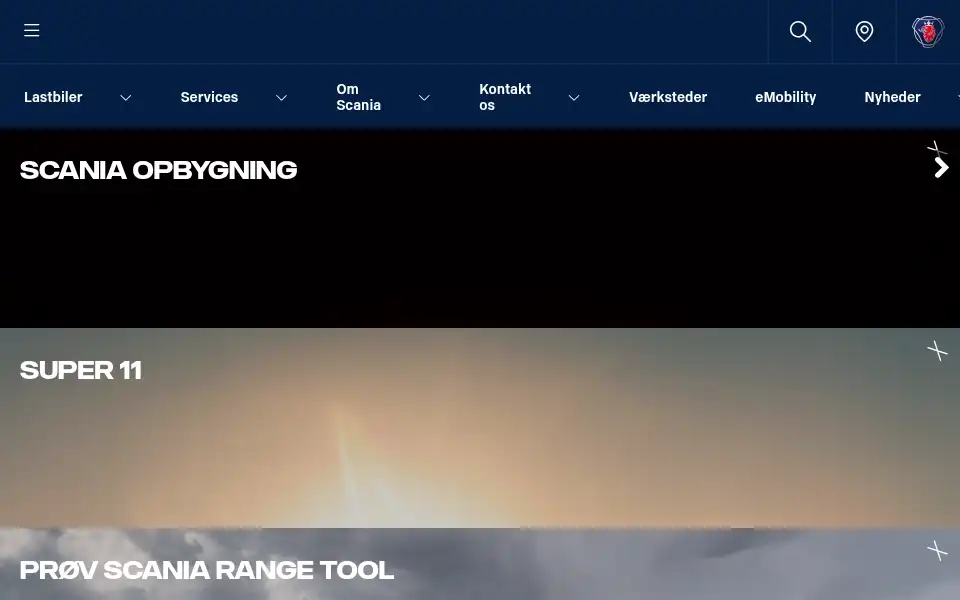Expand the Om Scania dropdown chevron

tap(424, 97)
